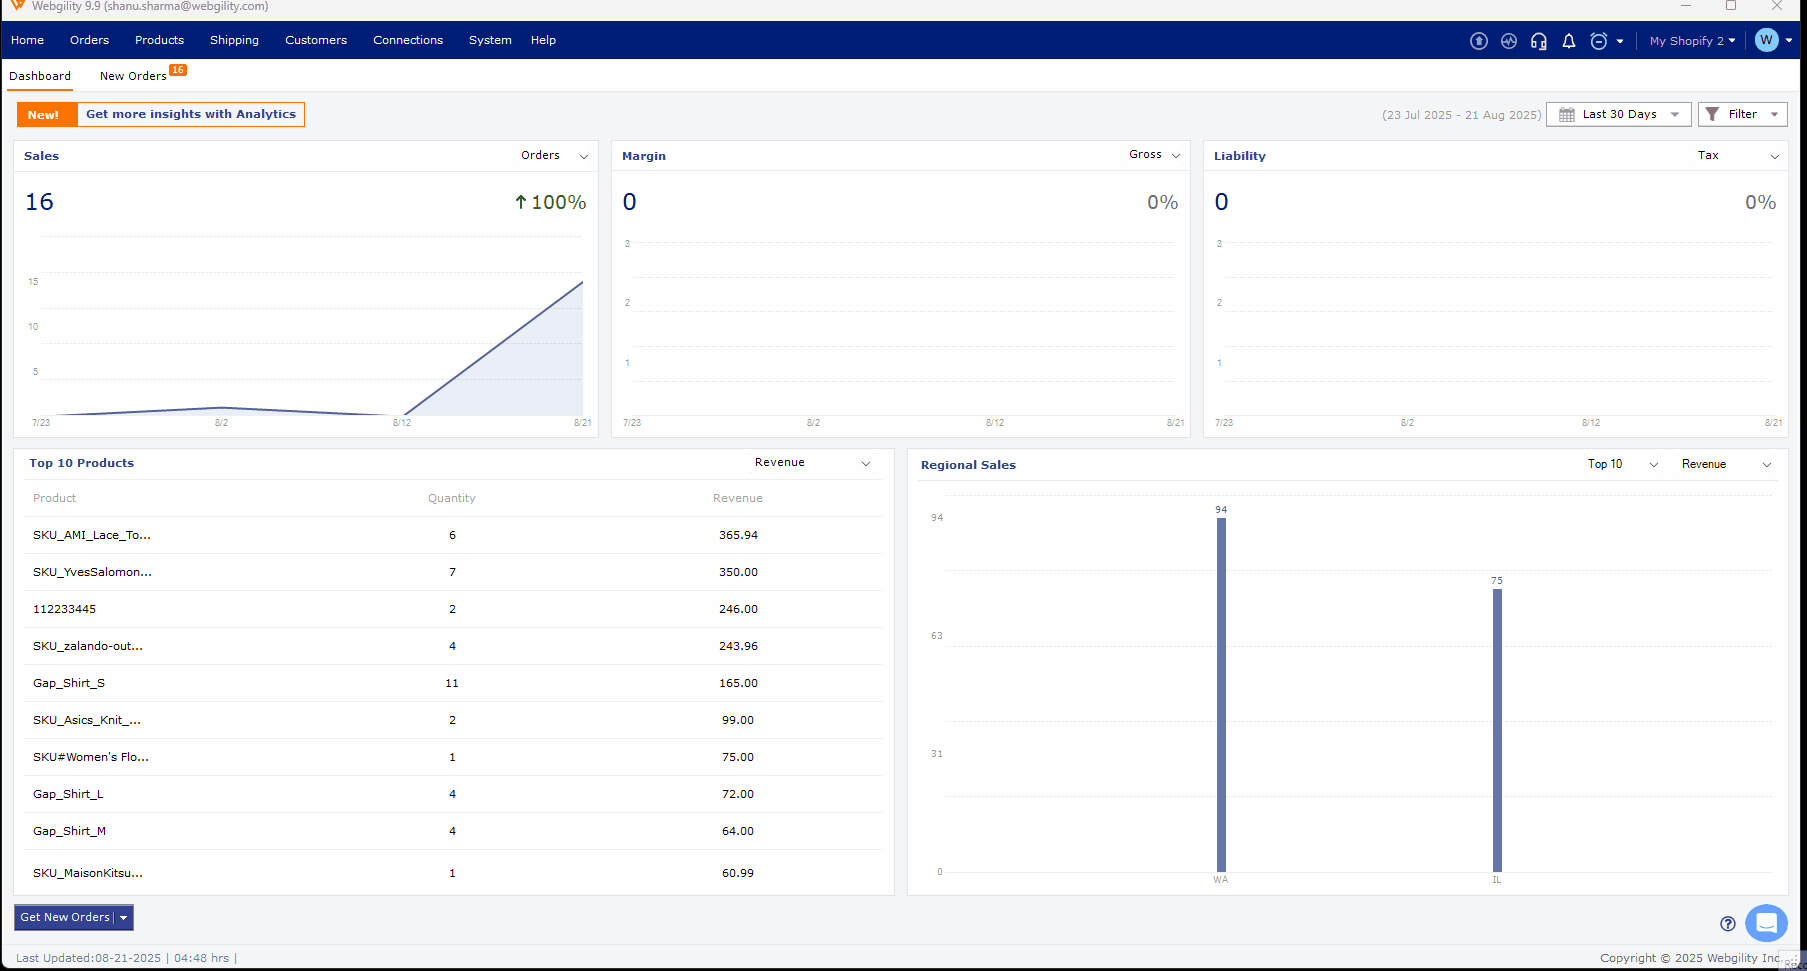Expand the Sales Orders metric dropdown

(554, 155)
